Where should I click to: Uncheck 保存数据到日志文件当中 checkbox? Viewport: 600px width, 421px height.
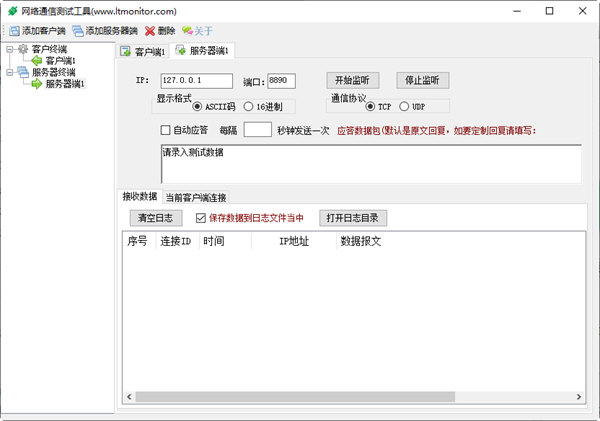point(201,218)
